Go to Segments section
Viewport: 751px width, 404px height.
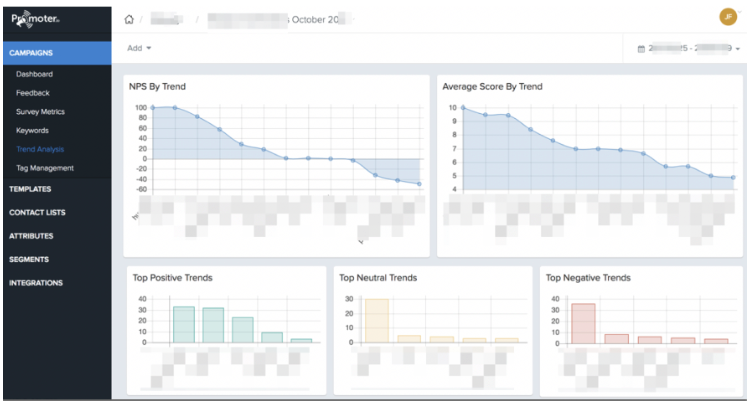[x=29, y=259]
